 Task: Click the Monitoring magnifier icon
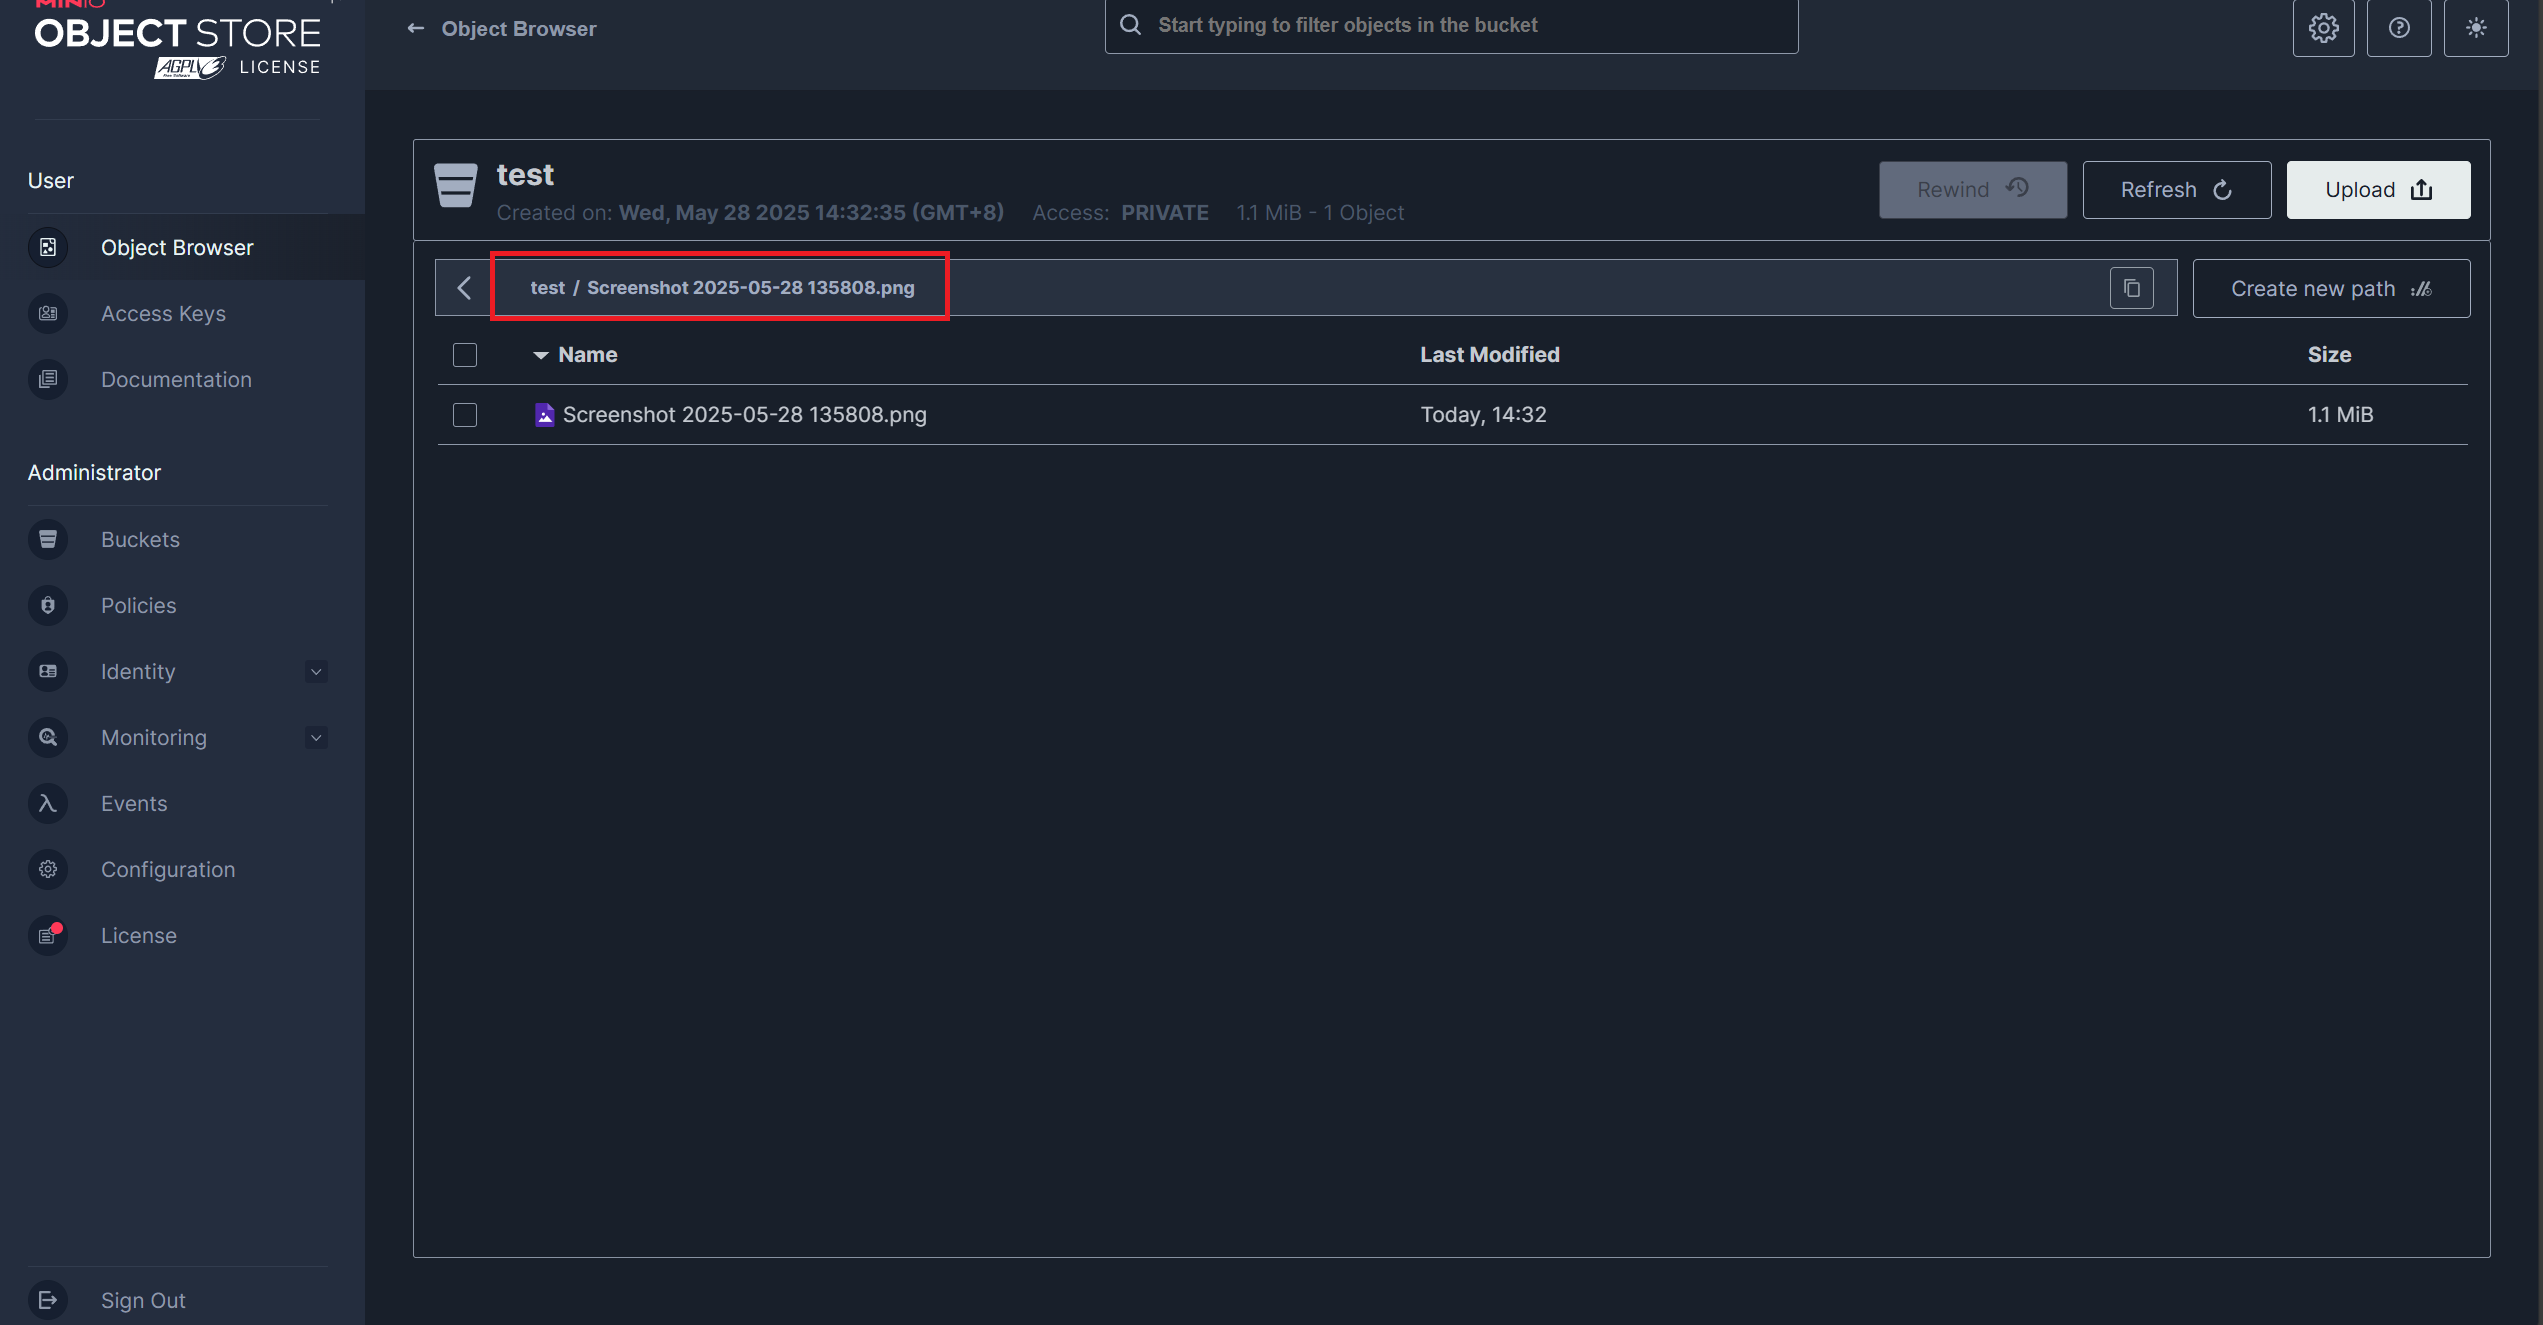(x=48, y=737)
